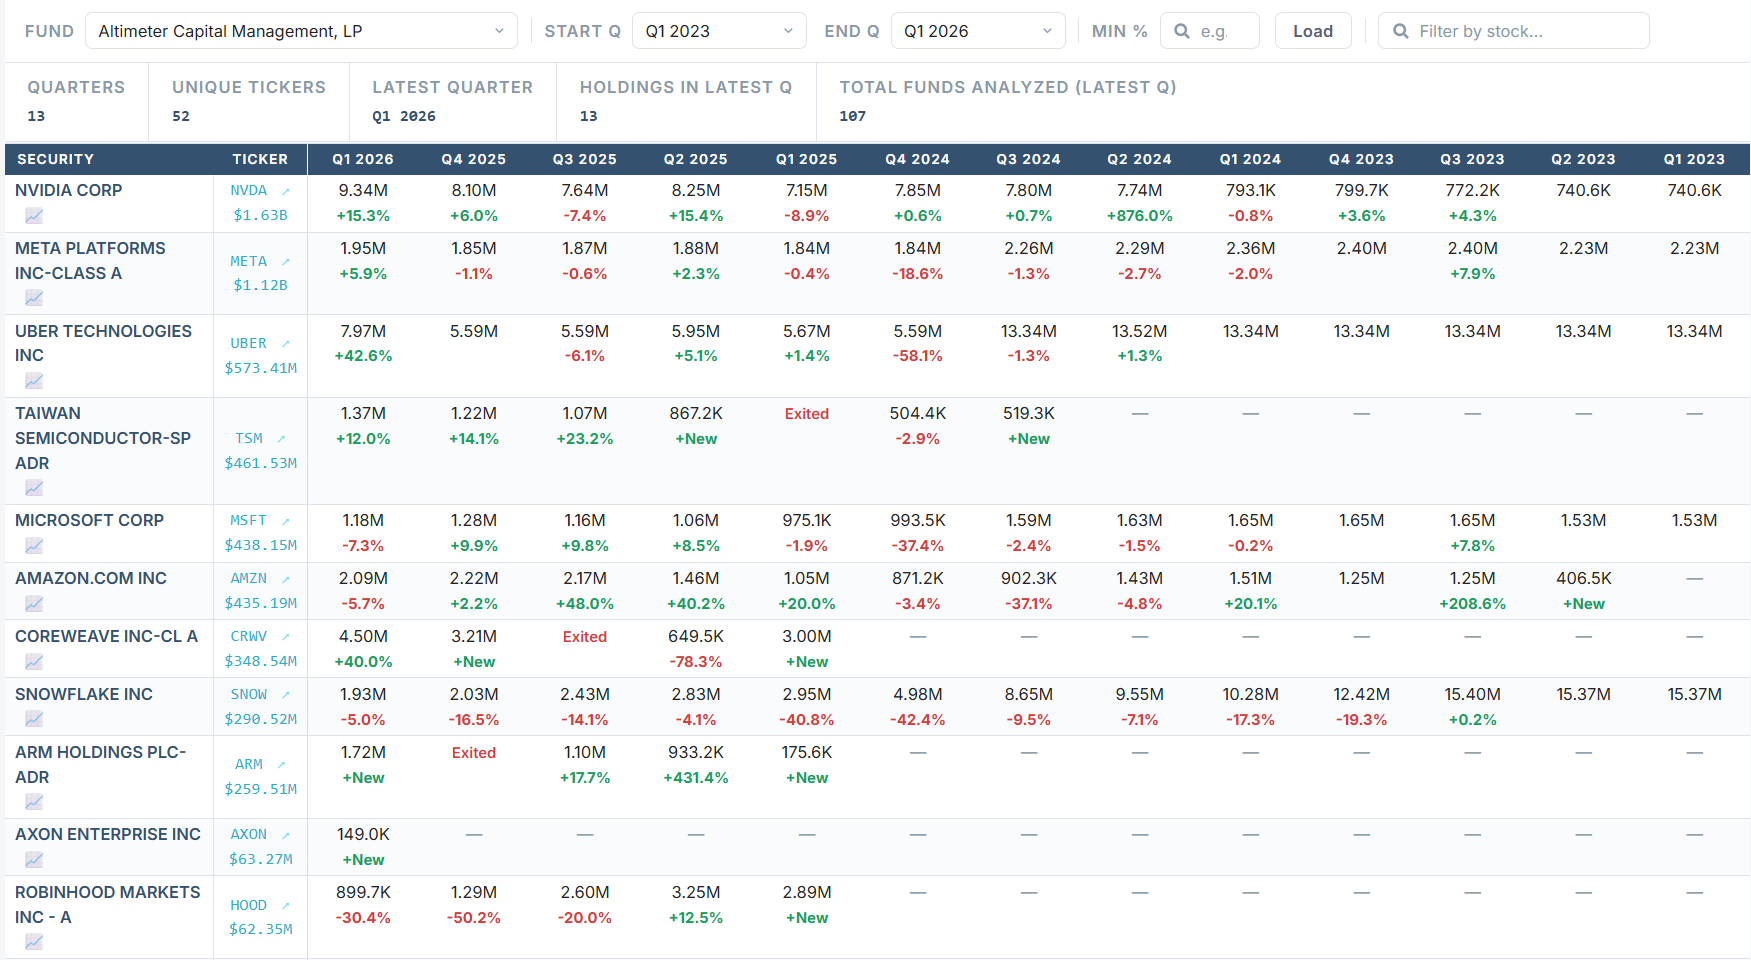Open AMAZON.COM INC chart icon

(34, 603)
